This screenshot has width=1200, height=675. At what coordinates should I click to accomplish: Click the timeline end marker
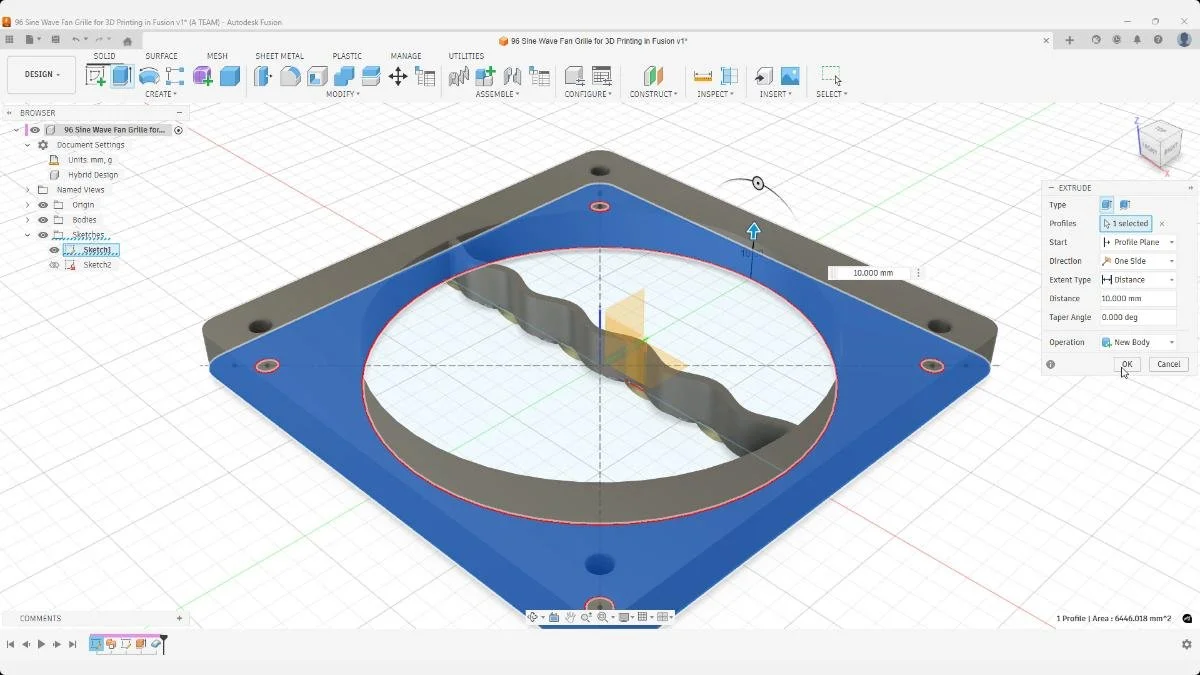click(163, 643)
